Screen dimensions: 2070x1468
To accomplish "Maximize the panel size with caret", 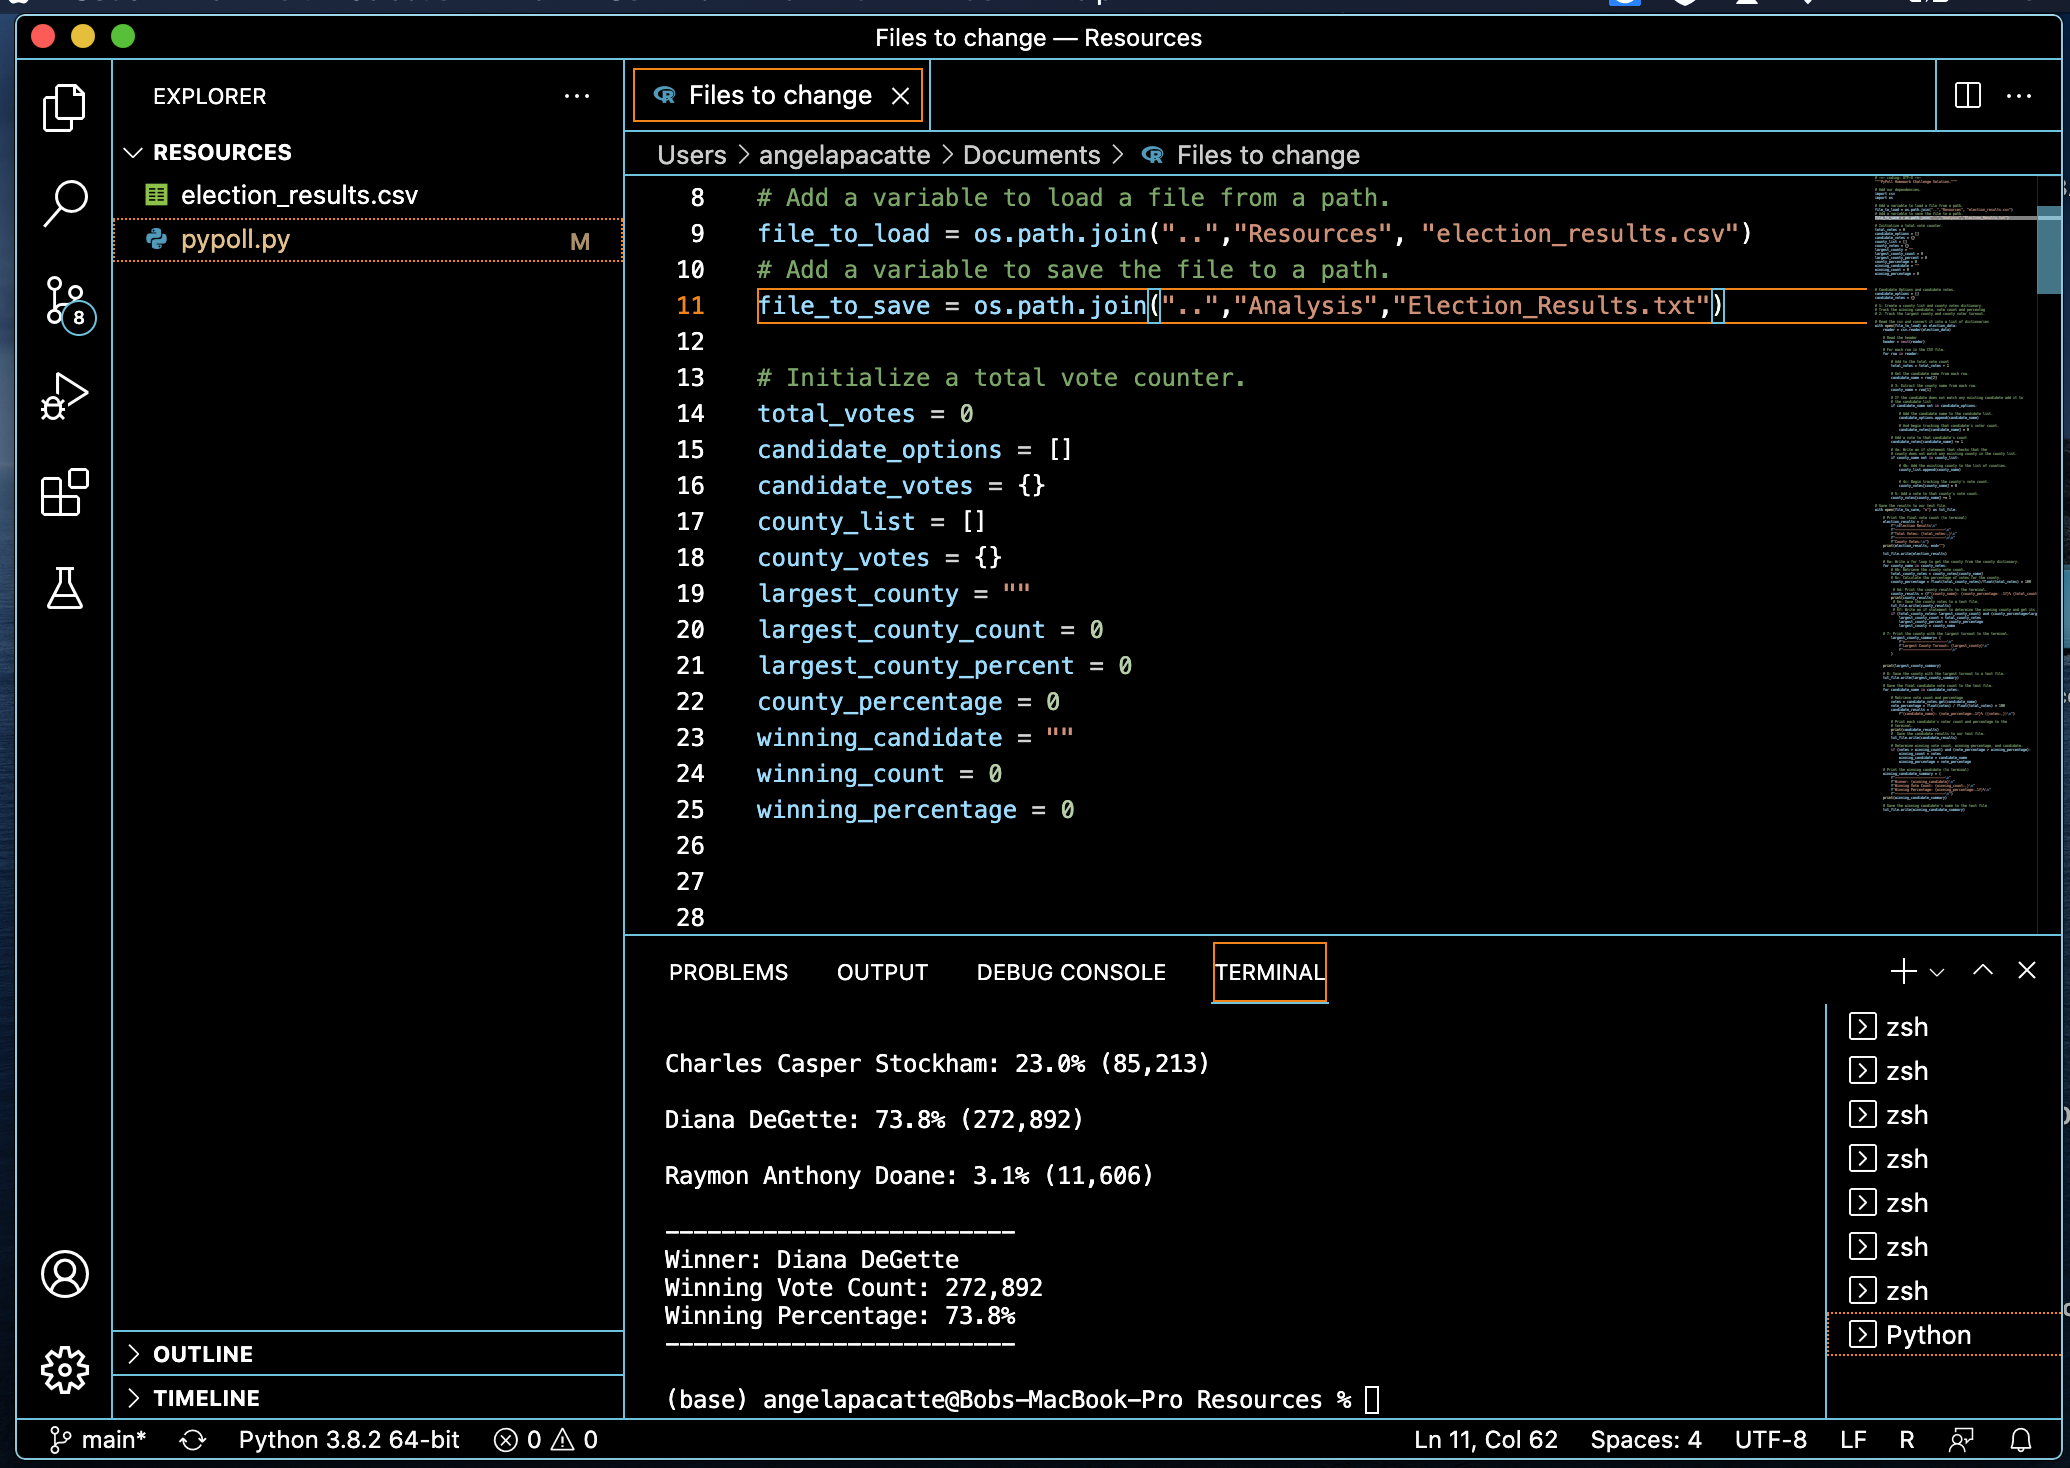I will (1982, 970).
